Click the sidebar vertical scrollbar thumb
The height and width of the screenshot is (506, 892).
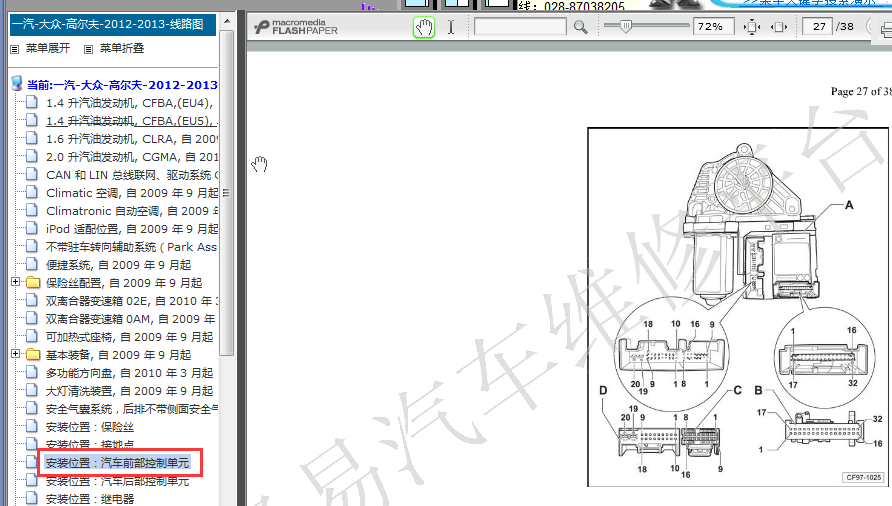click(227, 192)
